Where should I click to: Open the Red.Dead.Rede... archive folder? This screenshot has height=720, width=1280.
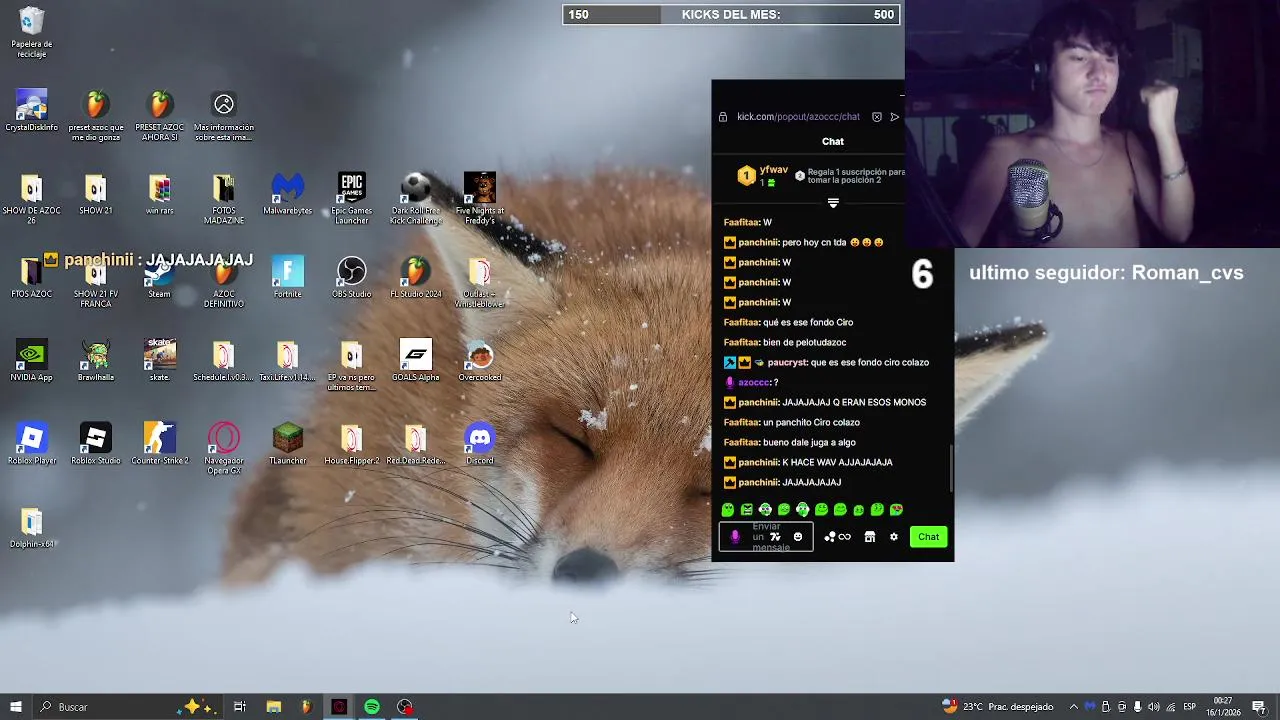pos(416,443)
